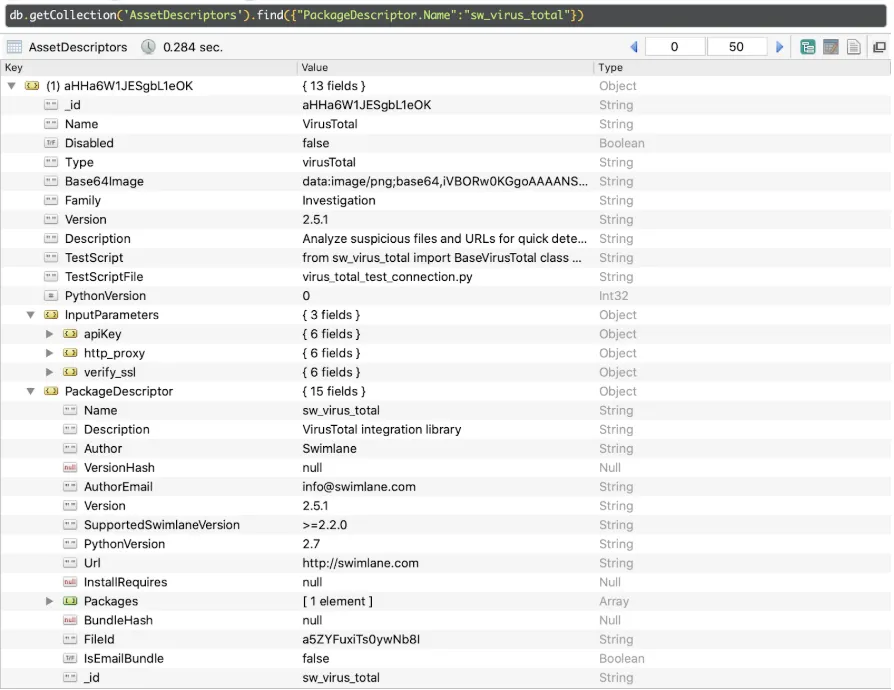Expand the Packages array

pos(50,601)
